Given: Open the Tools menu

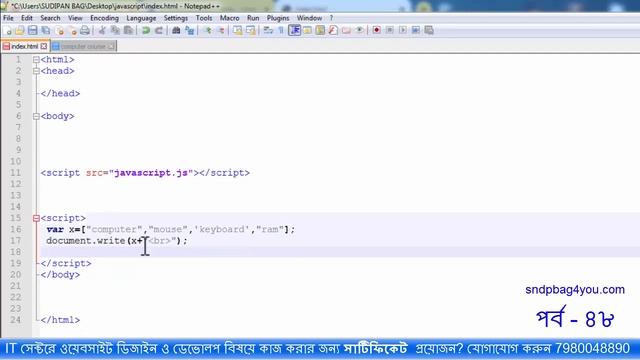Looking at the screenshot, I should [204, 18].
